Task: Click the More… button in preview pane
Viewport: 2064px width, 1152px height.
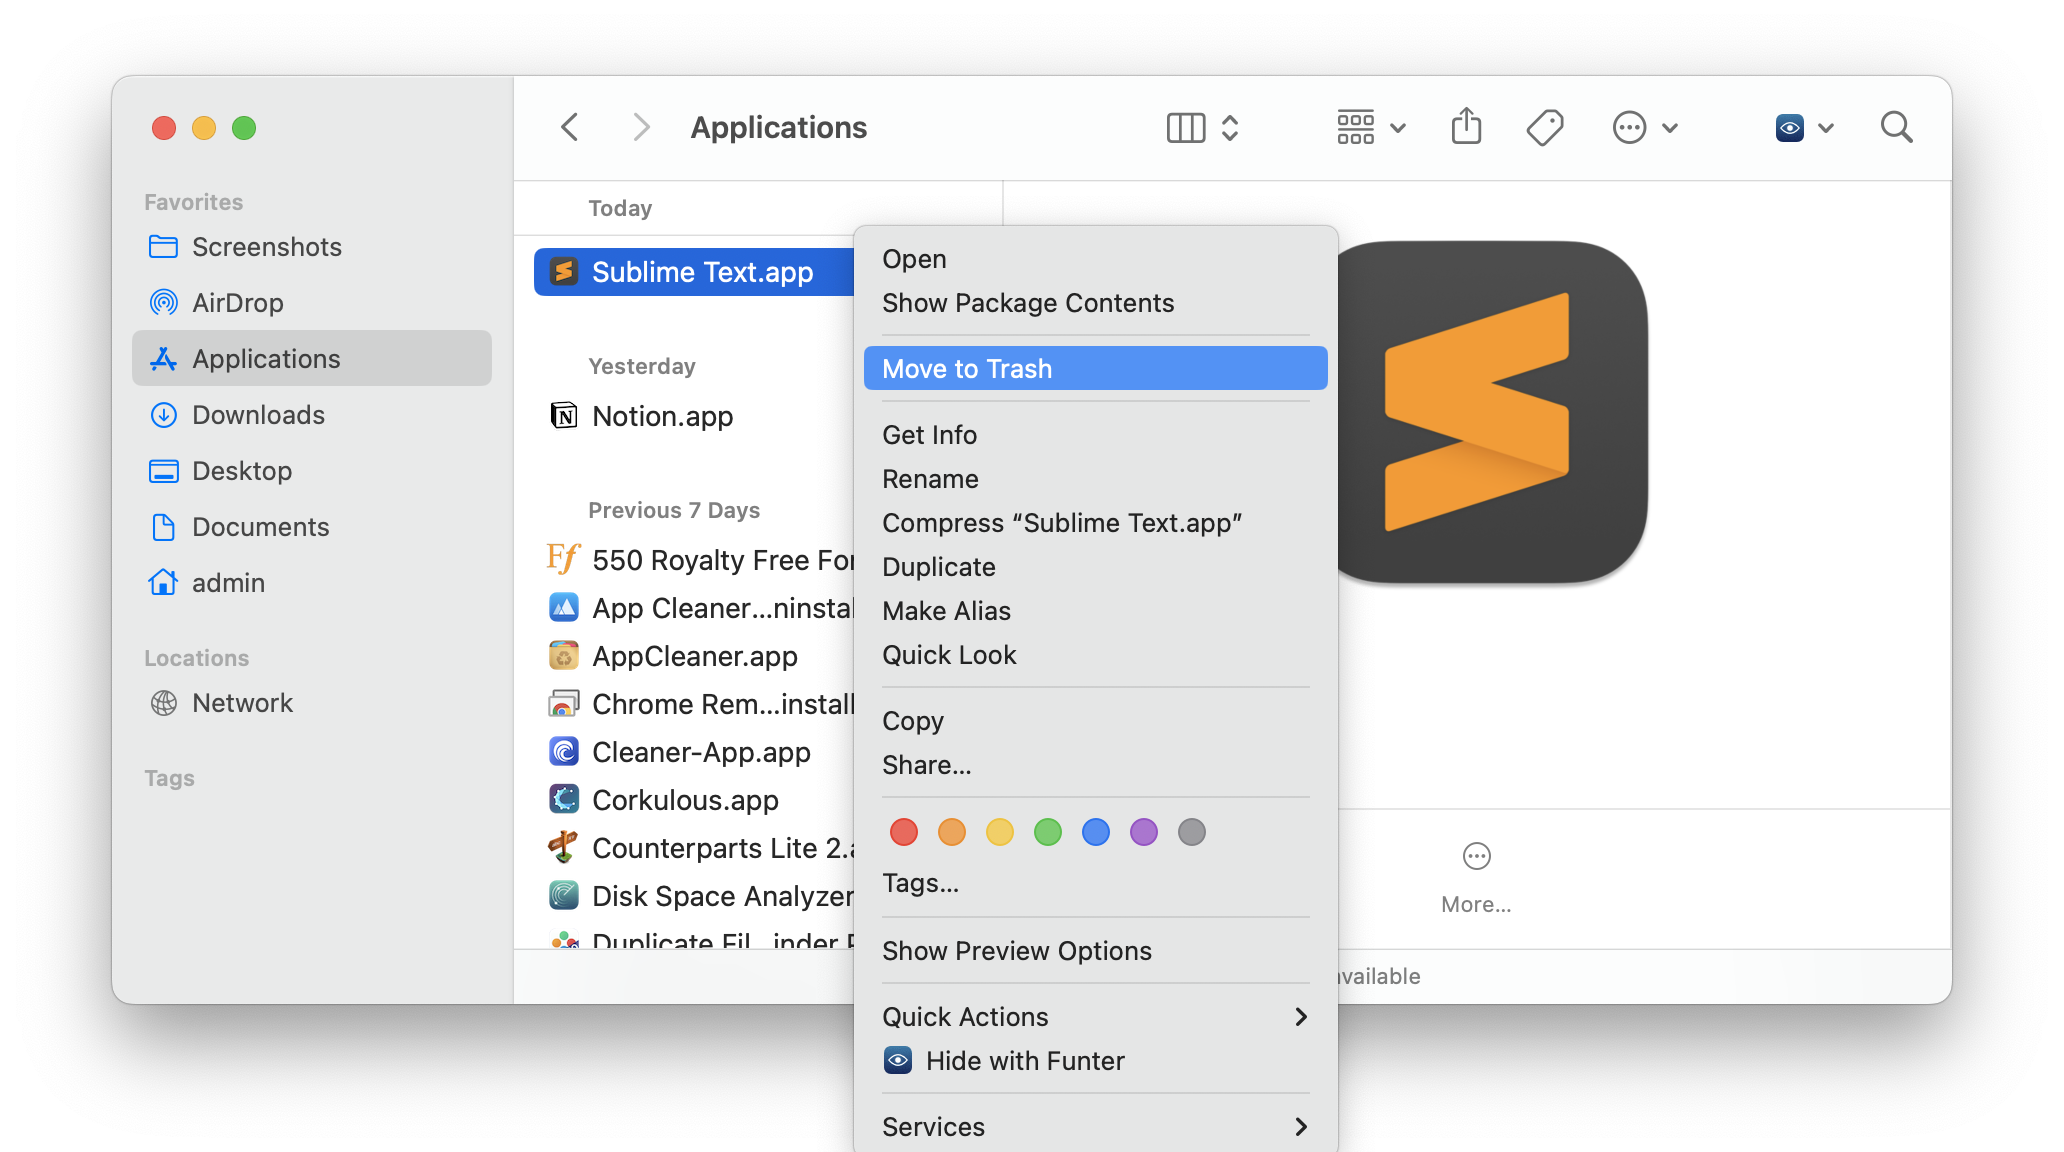Action: pos(1477,878)
